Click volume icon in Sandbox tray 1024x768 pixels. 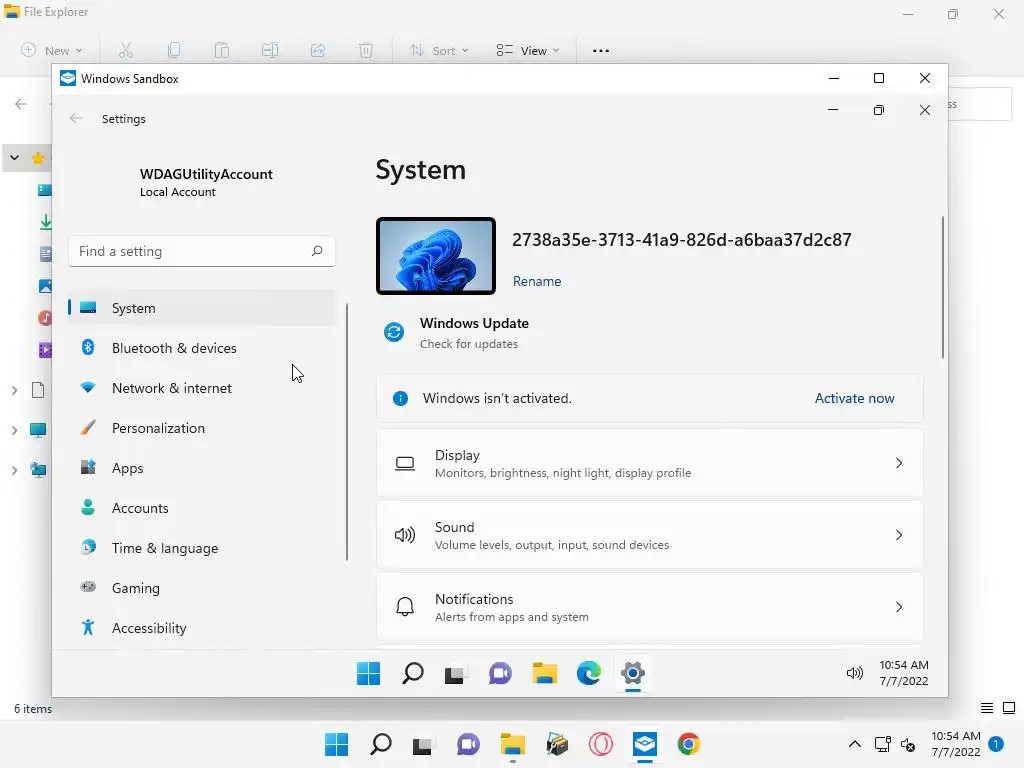click(854, 673)
